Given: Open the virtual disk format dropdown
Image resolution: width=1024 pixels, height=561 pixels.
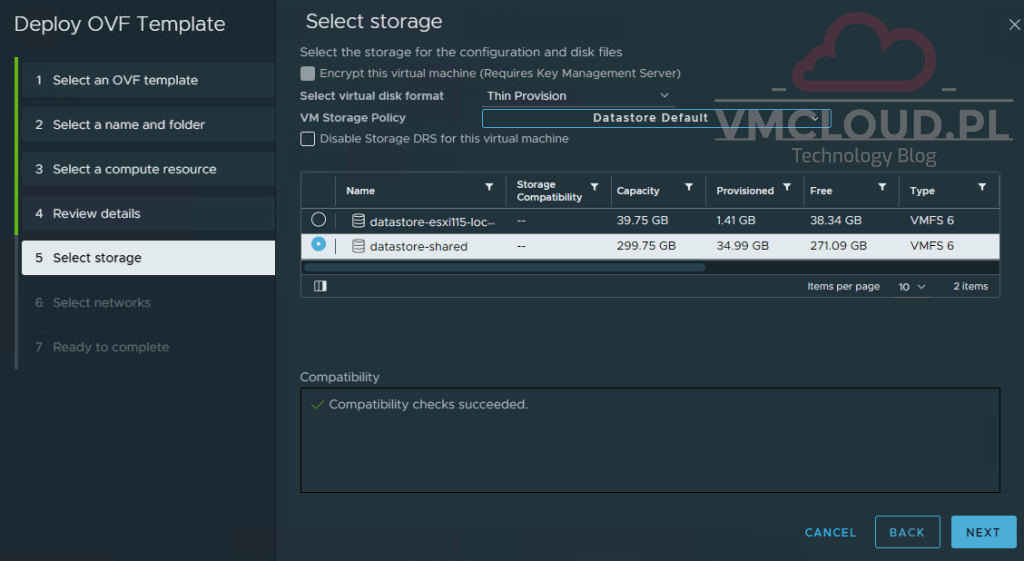Looking at the screenshot, I should tap(578, 96).
